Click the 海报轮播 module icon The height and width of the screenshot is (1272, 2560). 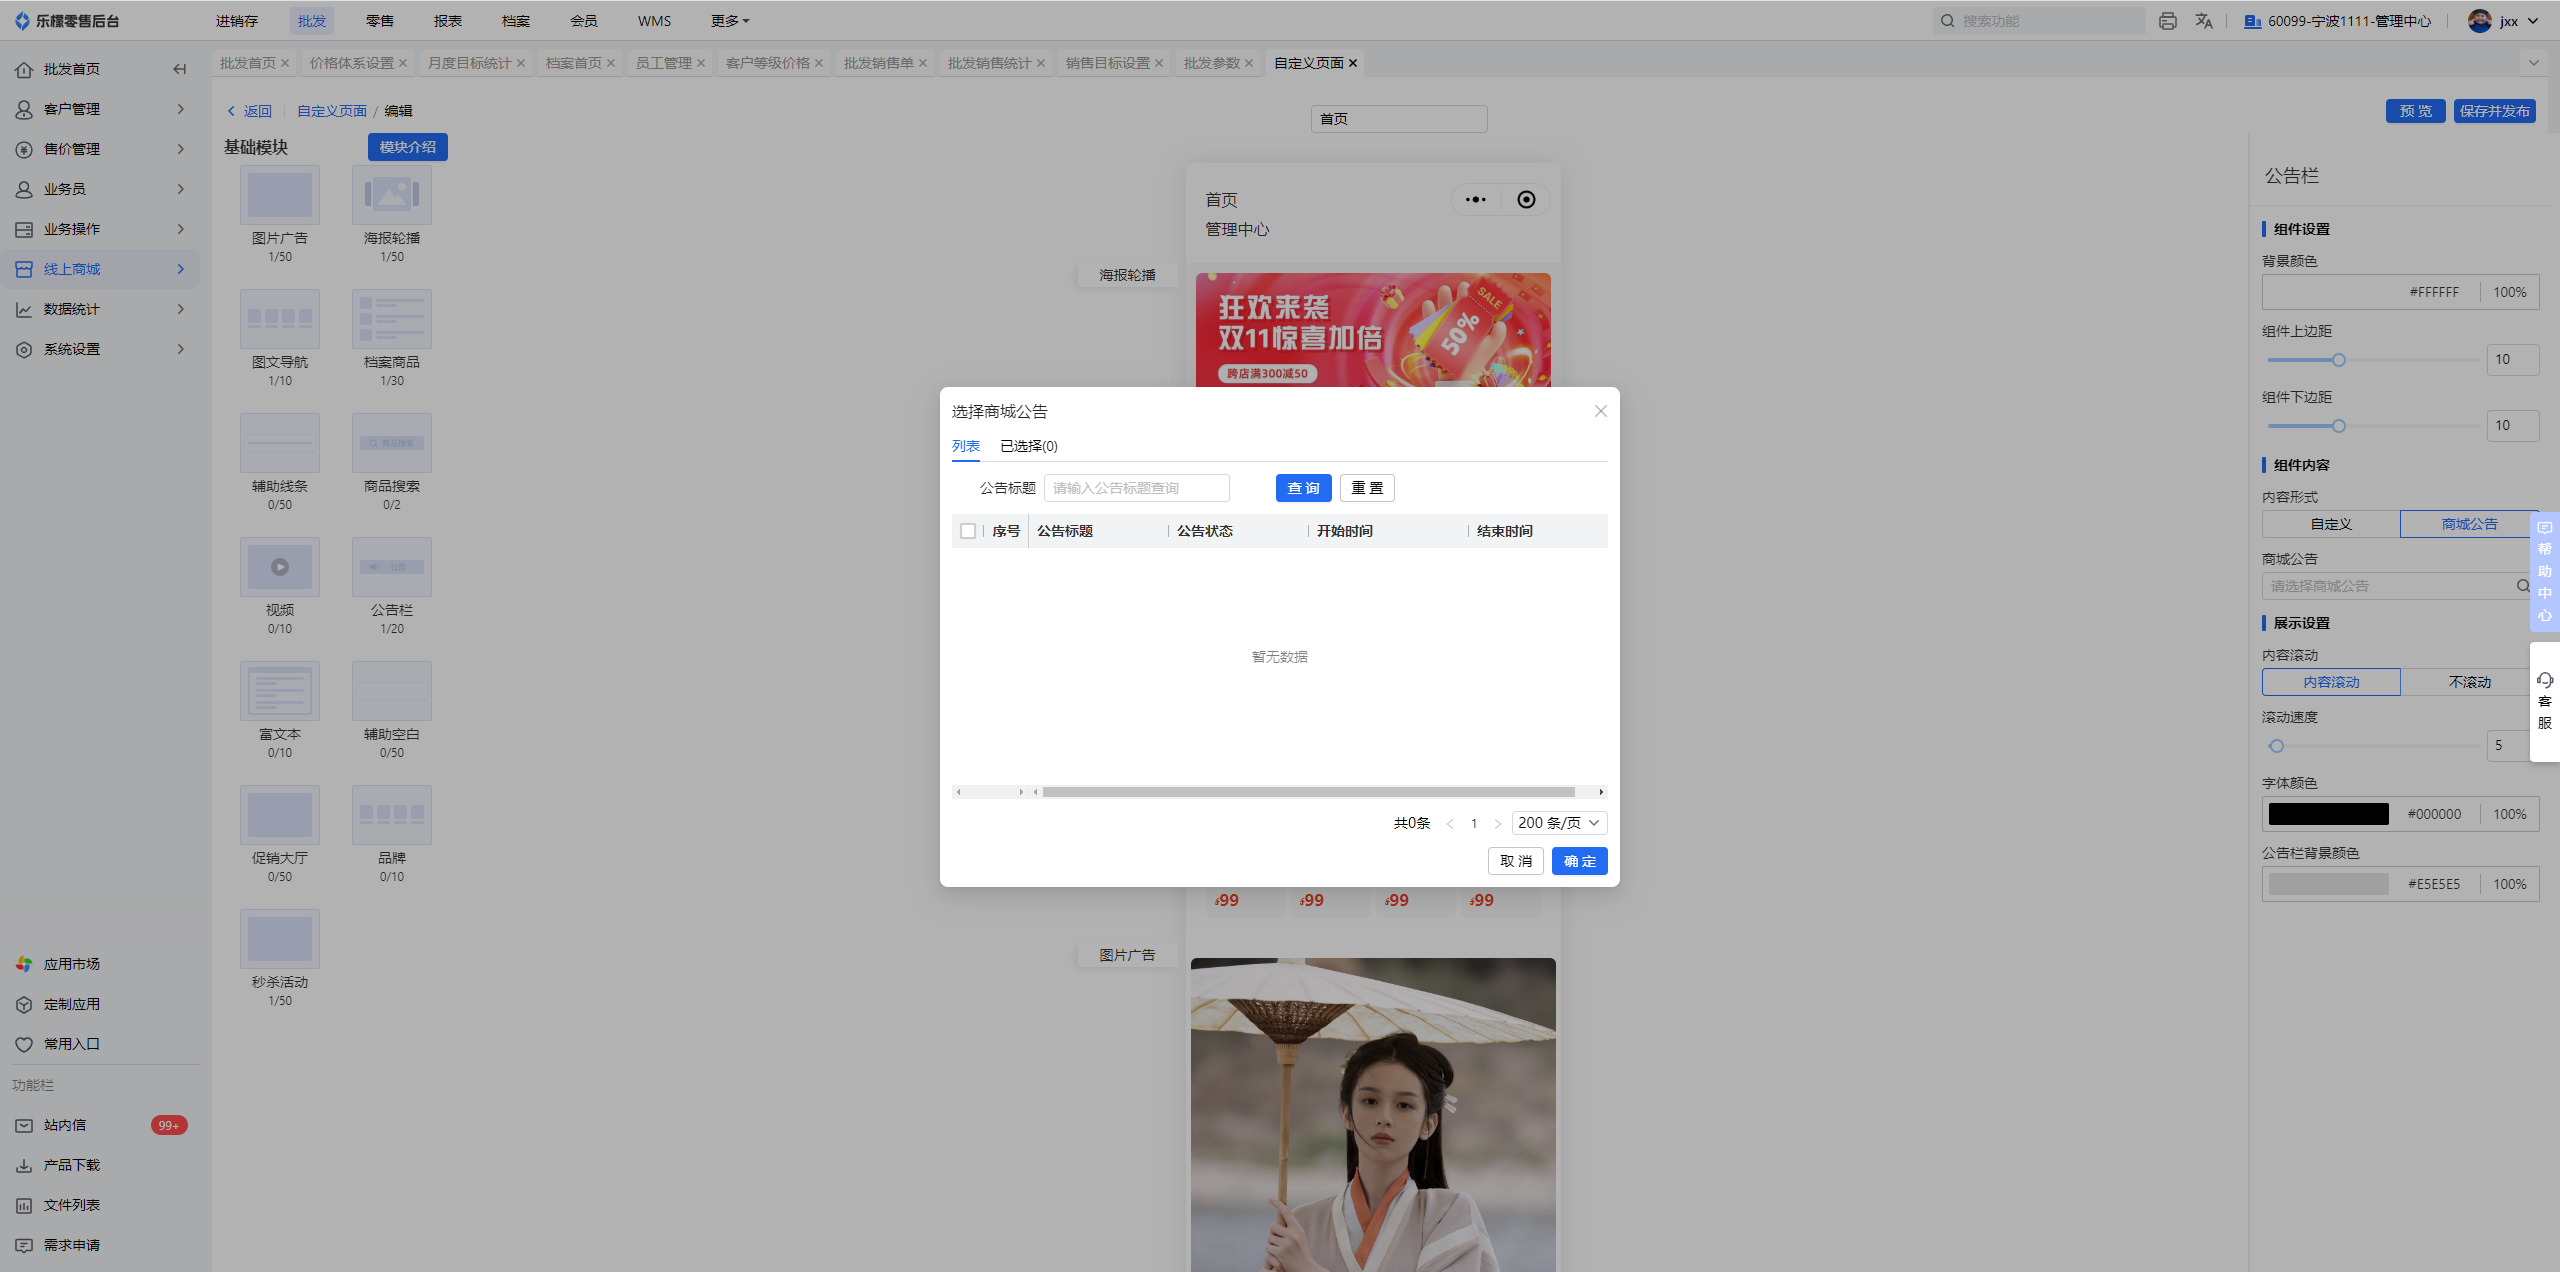[x=391, y=195]
